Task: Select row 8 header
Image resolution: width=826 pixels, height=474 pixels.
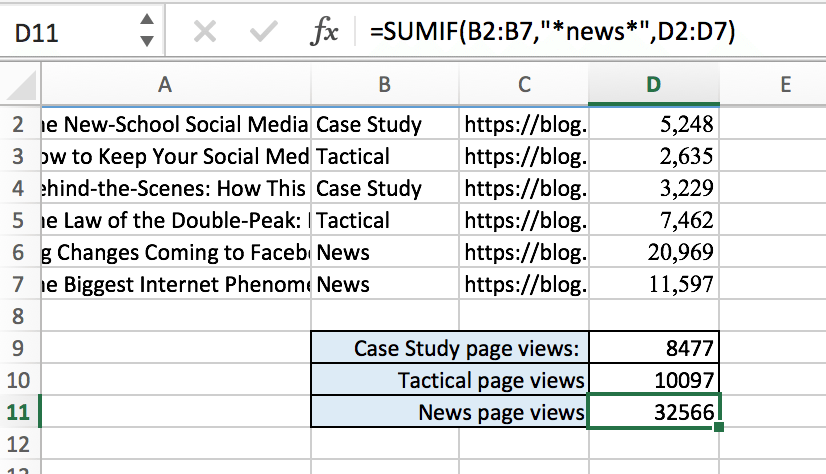Action: click(x=19, y=316)
